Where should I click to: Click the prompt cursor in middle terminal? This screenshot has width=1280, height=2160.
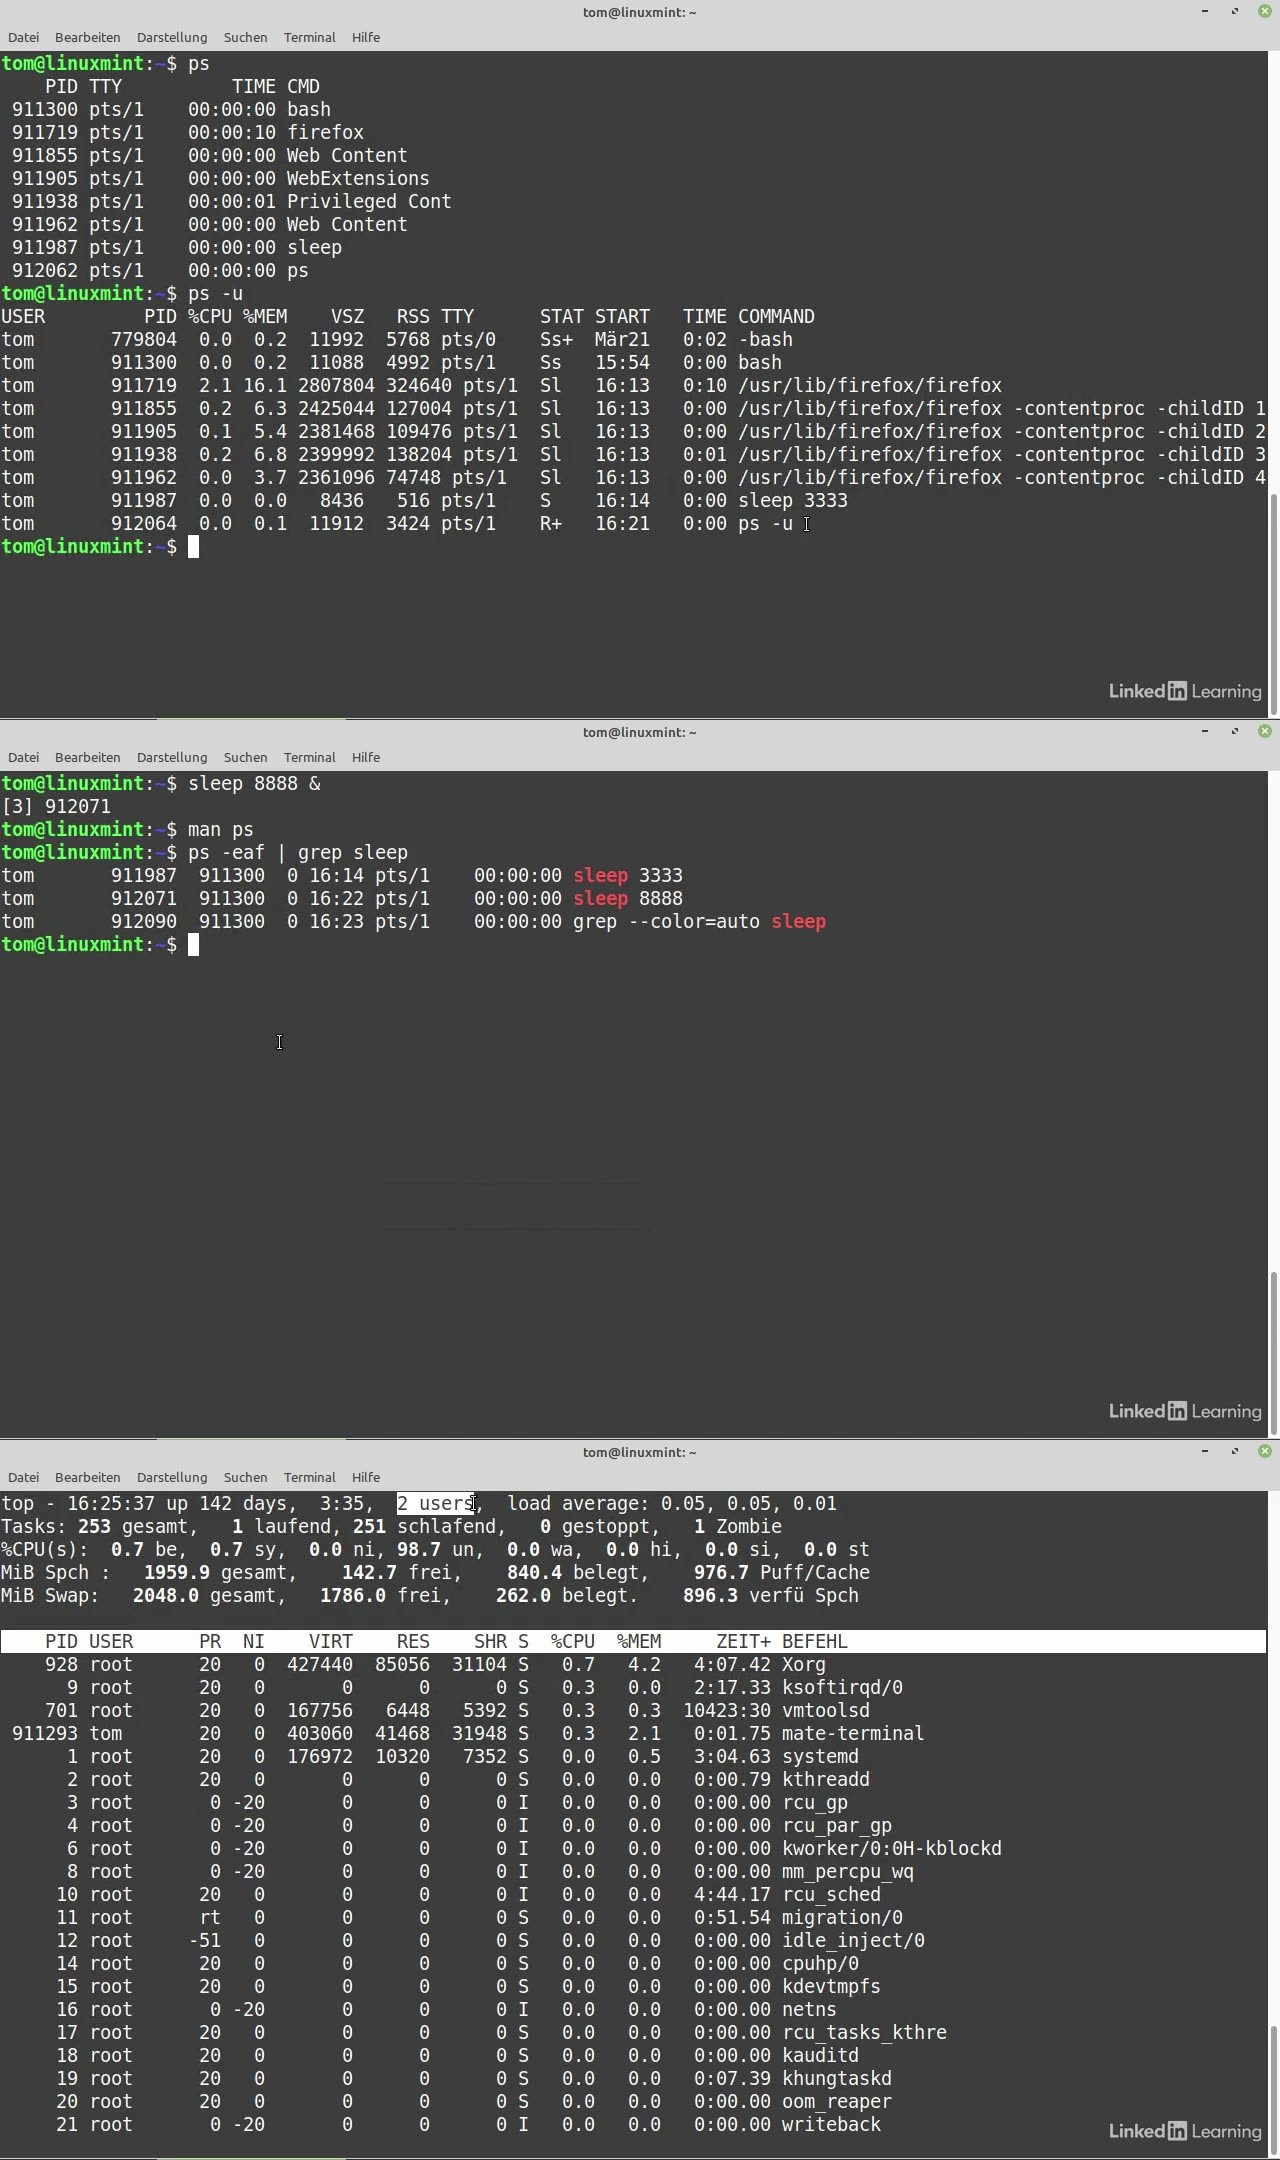(x=194, y=945)
